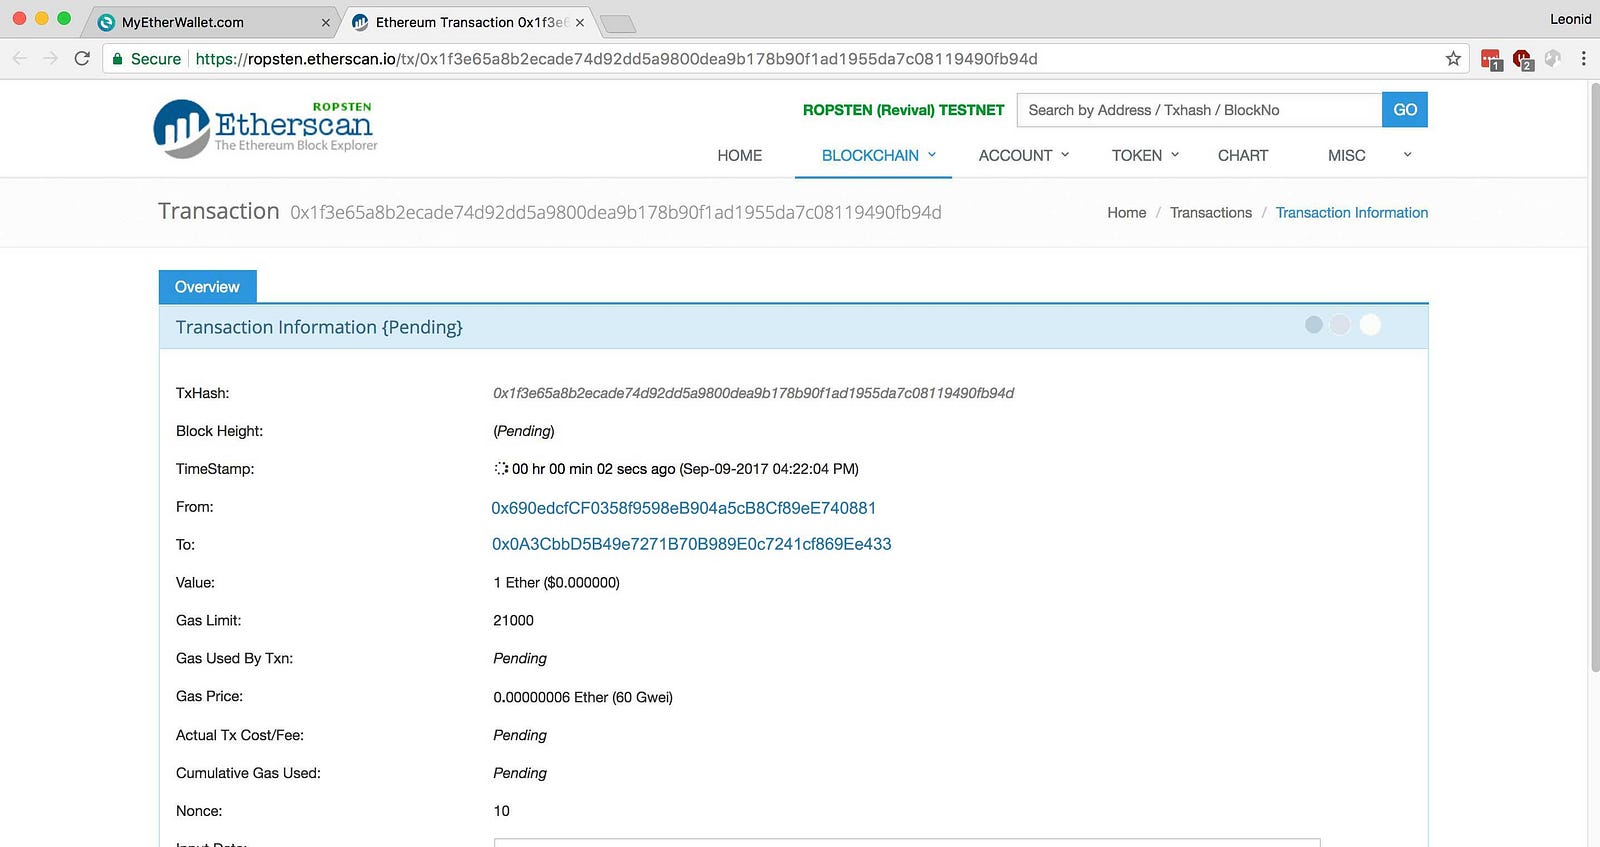Switch to the MyEtherWallet.com tab
The image size is (1600, 847).
click(212, 22)
